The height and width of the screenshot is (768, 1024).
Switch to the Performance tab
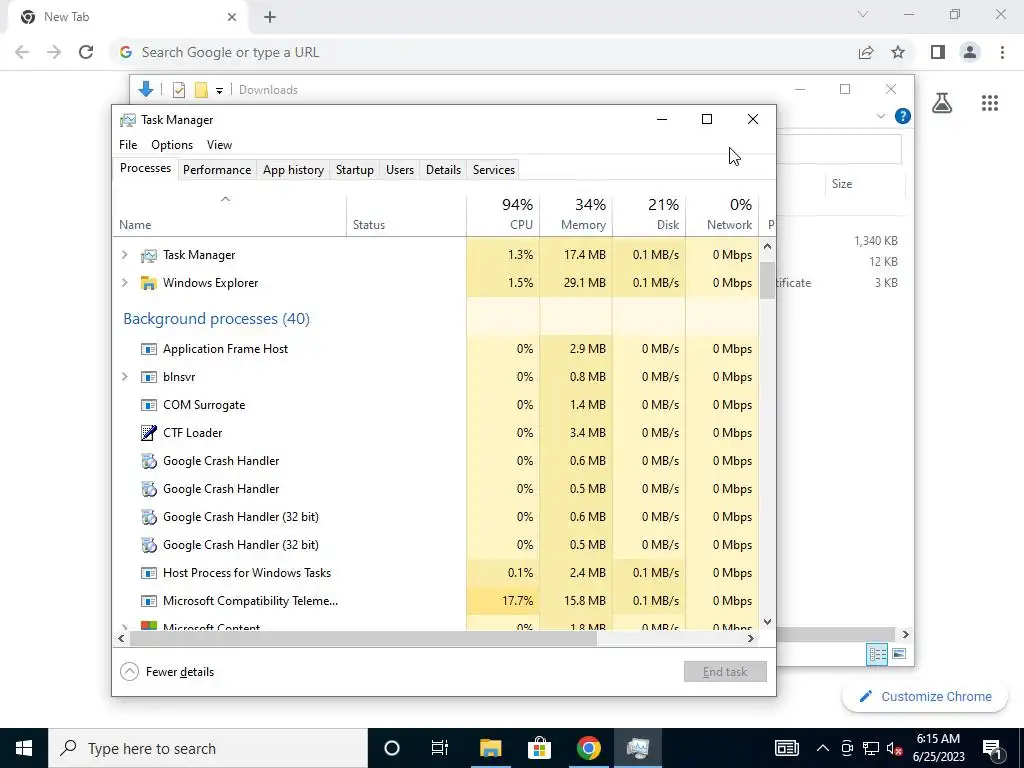tap(217, 170)
